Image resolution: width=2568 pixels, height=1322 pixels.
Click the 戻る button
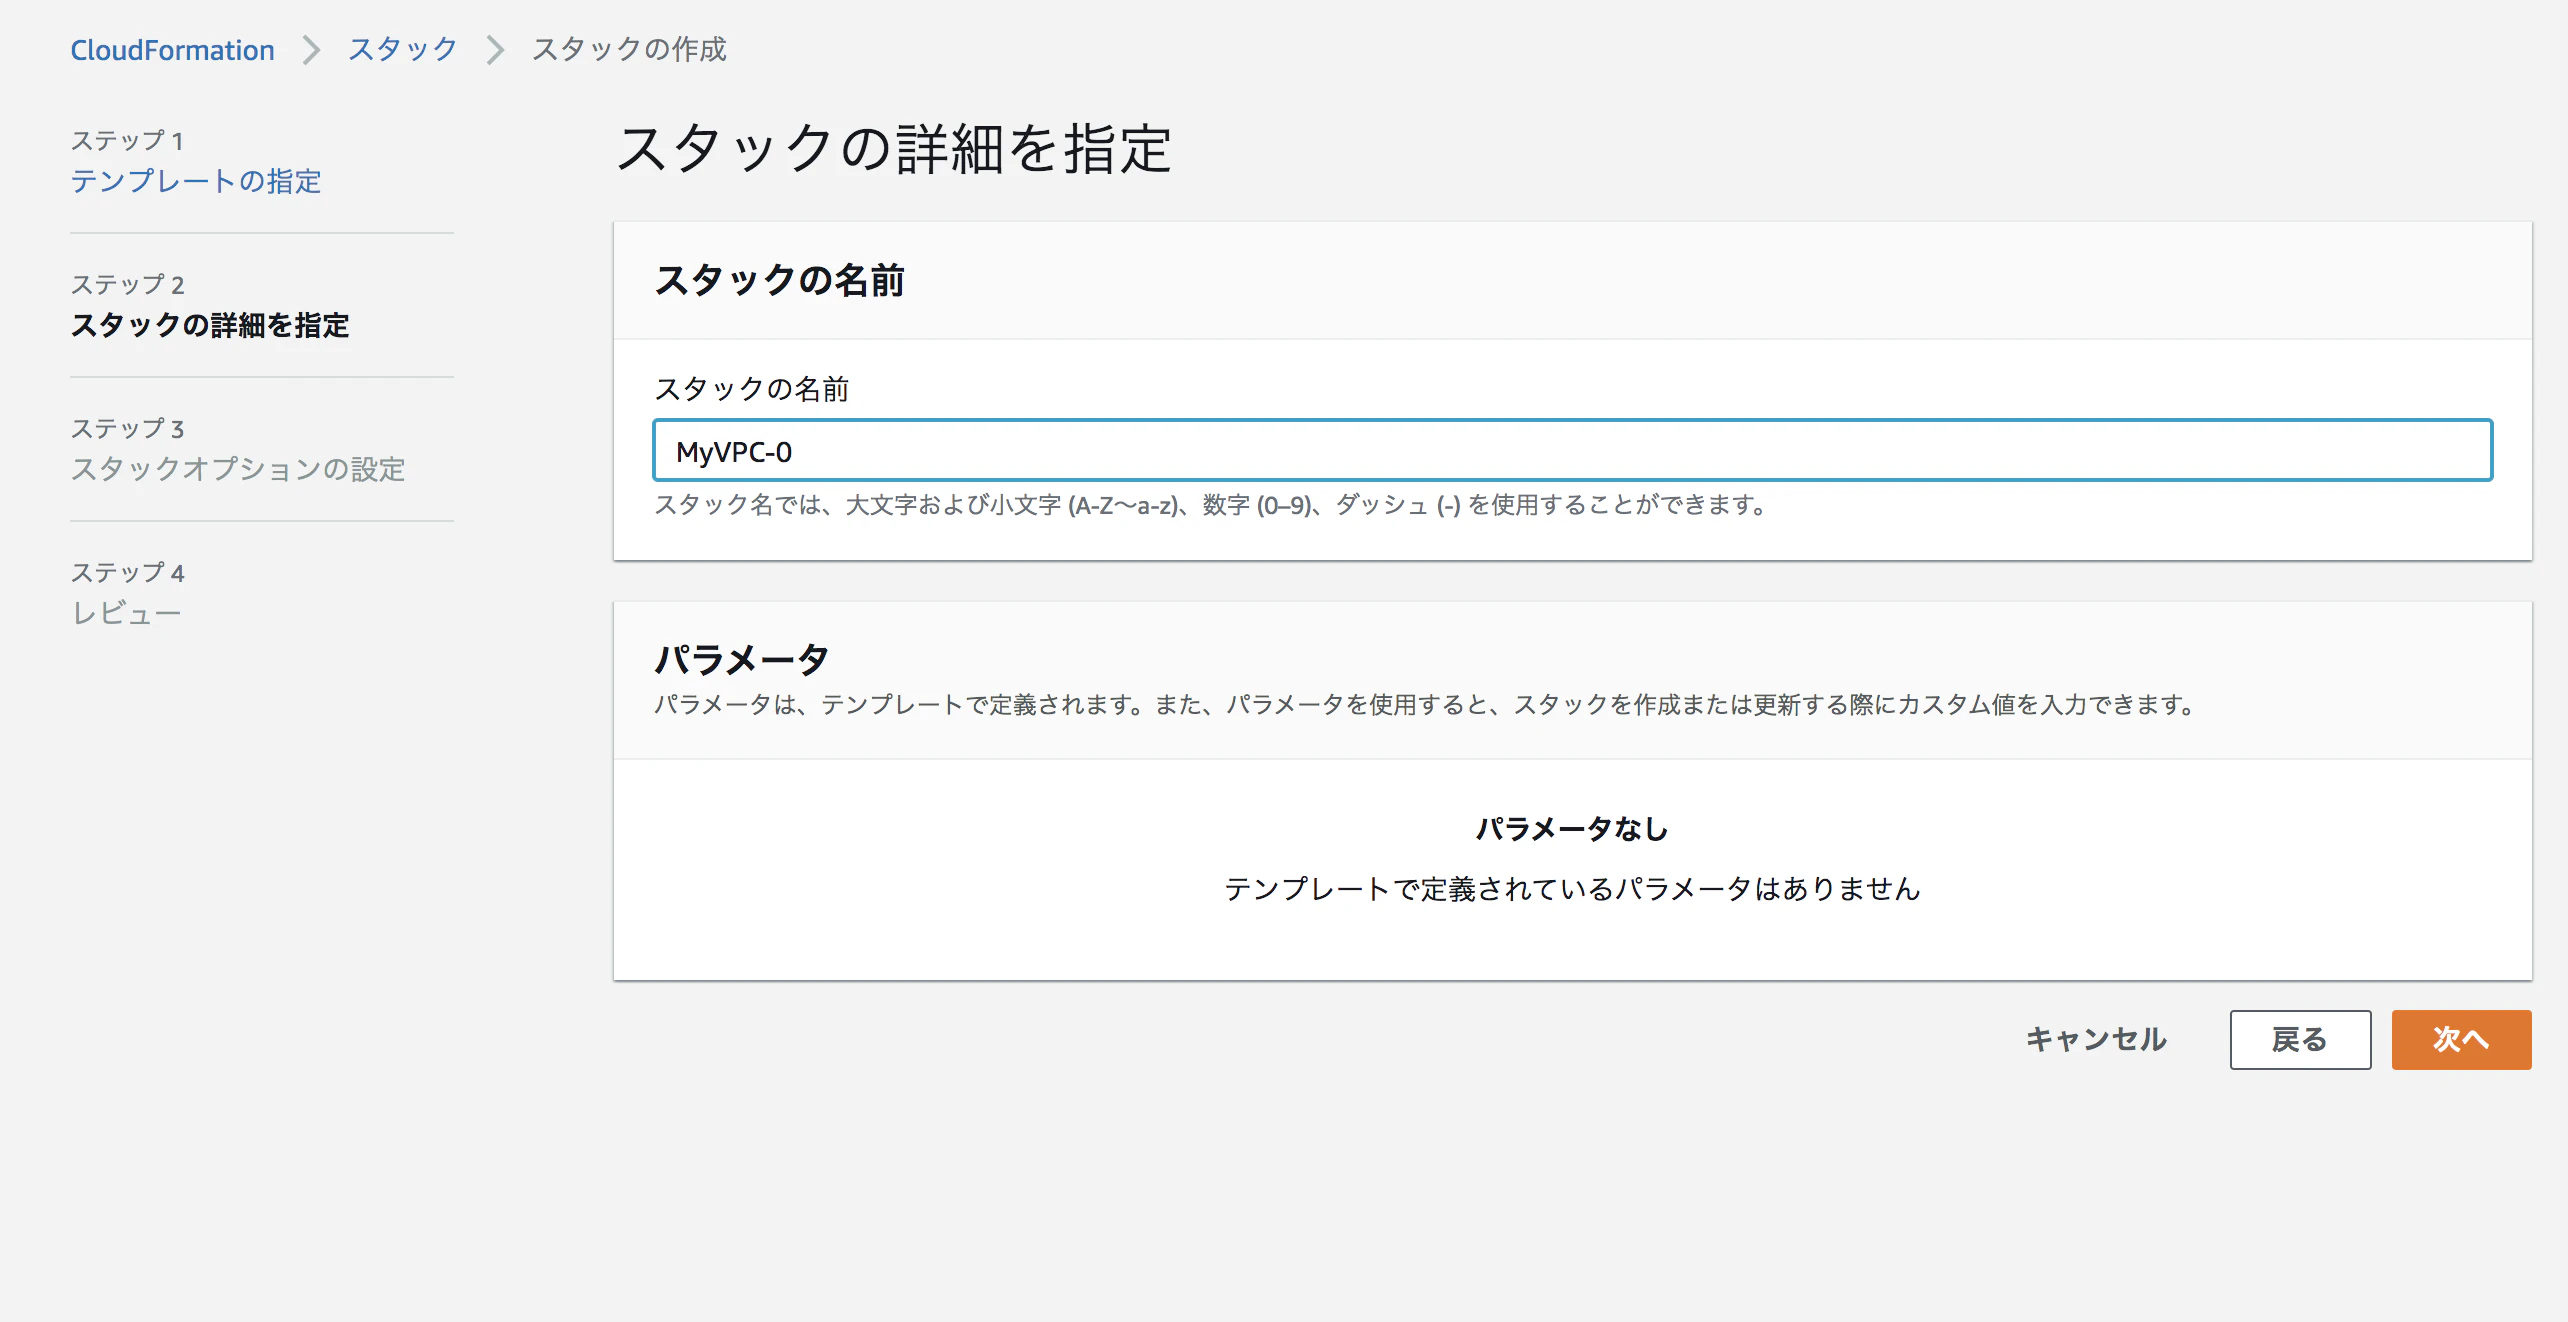click(x=2300, y=1040)
